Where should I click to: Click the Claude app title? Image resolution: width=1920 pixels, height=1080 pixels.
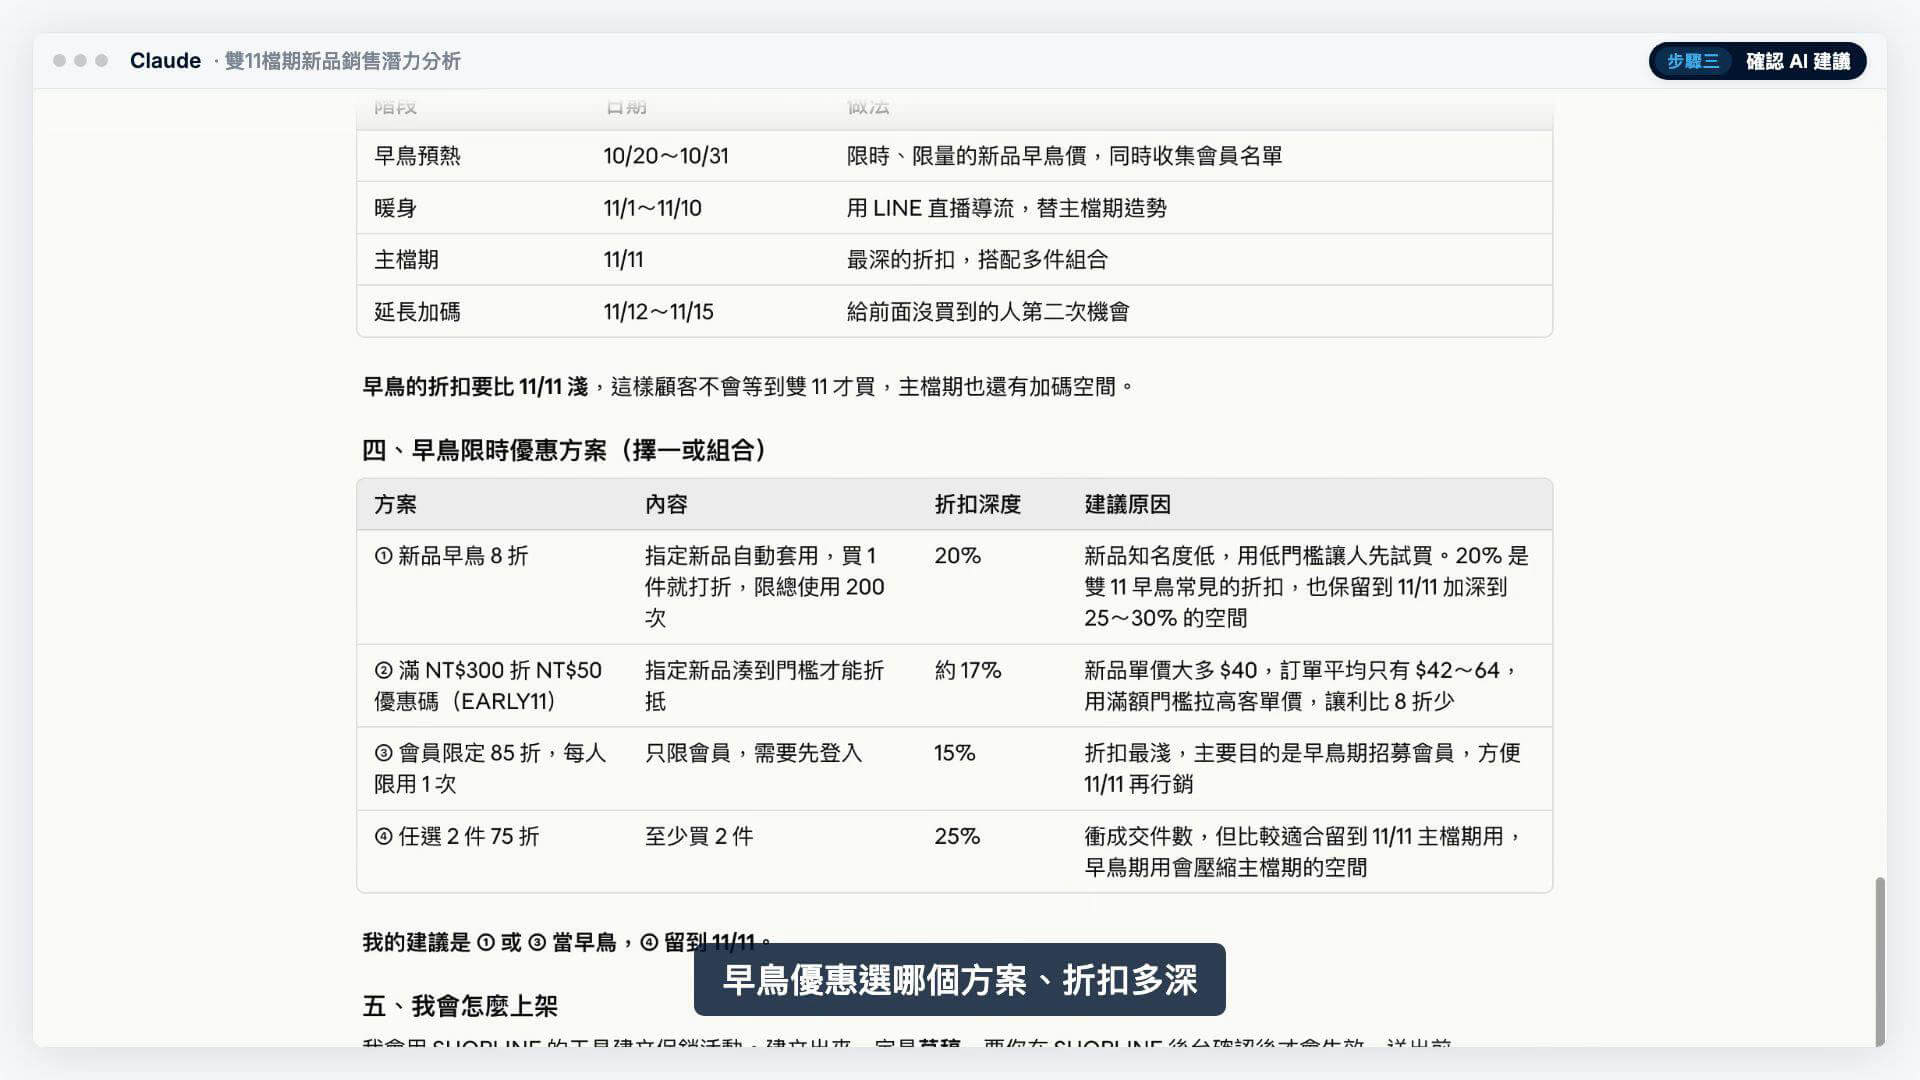point(165,61)
